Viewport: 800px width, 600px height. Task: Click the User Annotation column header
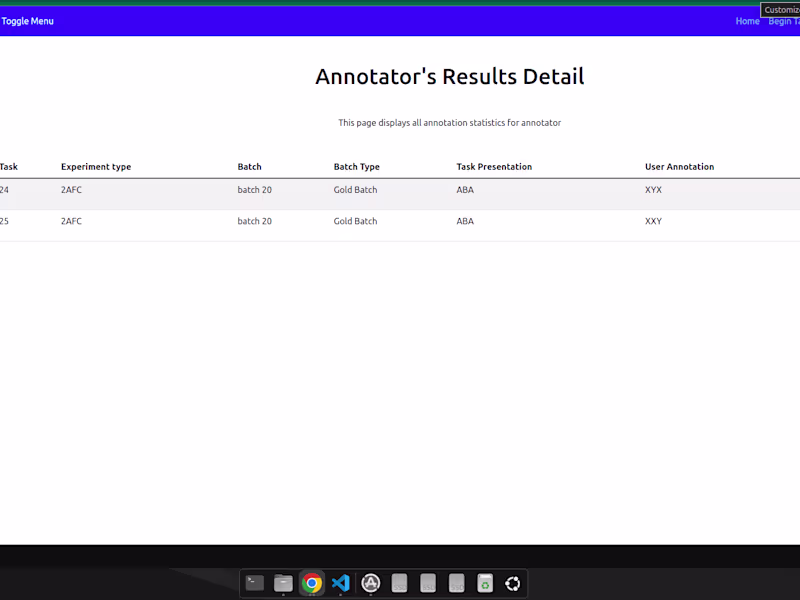(x=679, y=167)
